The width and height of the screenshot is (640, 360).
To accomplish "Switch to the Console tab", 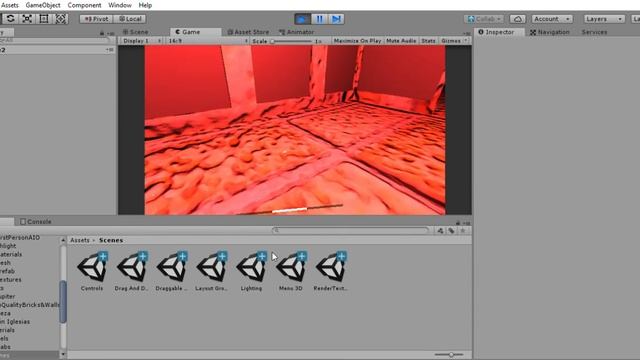I will [x=36, y=222].
